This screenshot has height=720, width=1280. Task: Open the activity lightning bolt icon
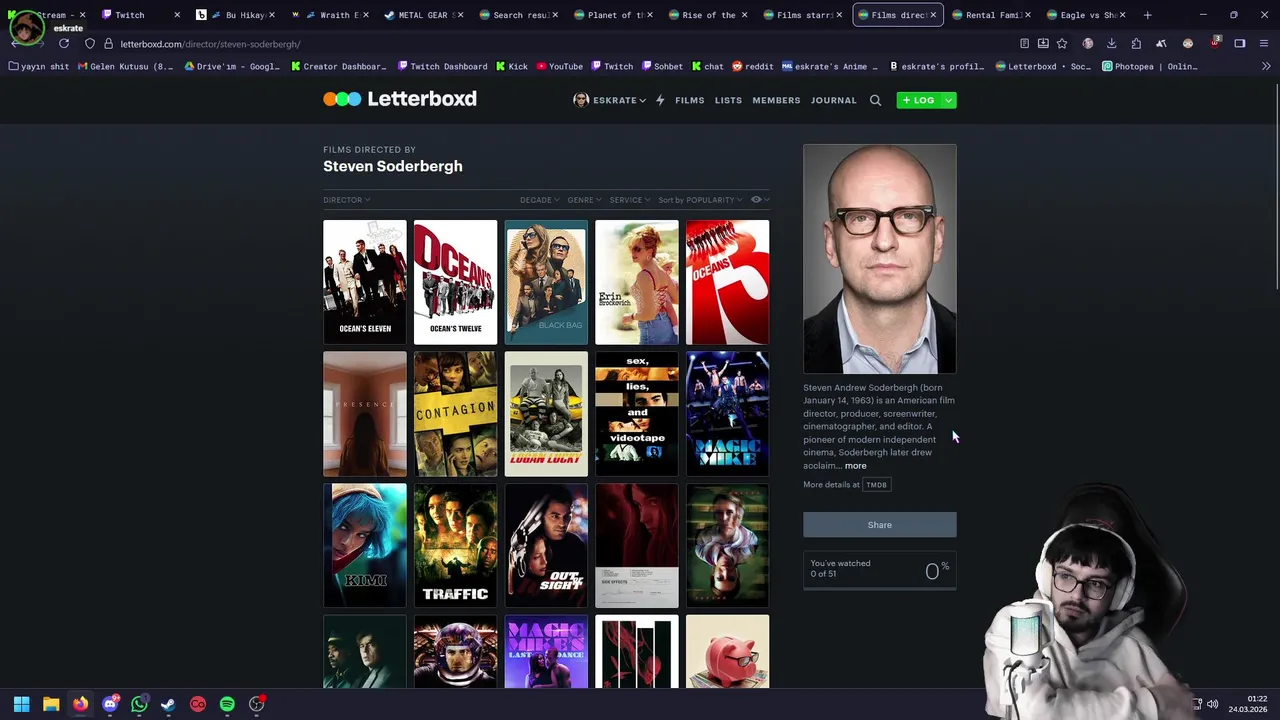tap(660, 100)
